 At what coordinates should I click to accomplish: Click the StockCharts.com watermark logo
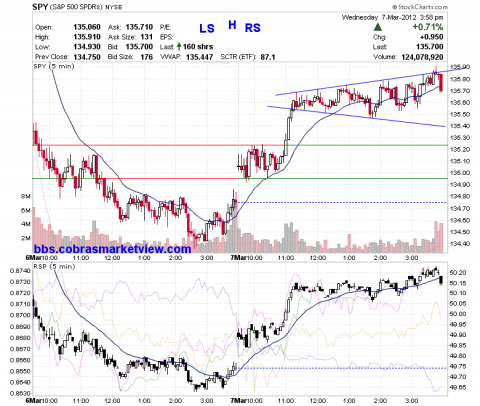420,7
